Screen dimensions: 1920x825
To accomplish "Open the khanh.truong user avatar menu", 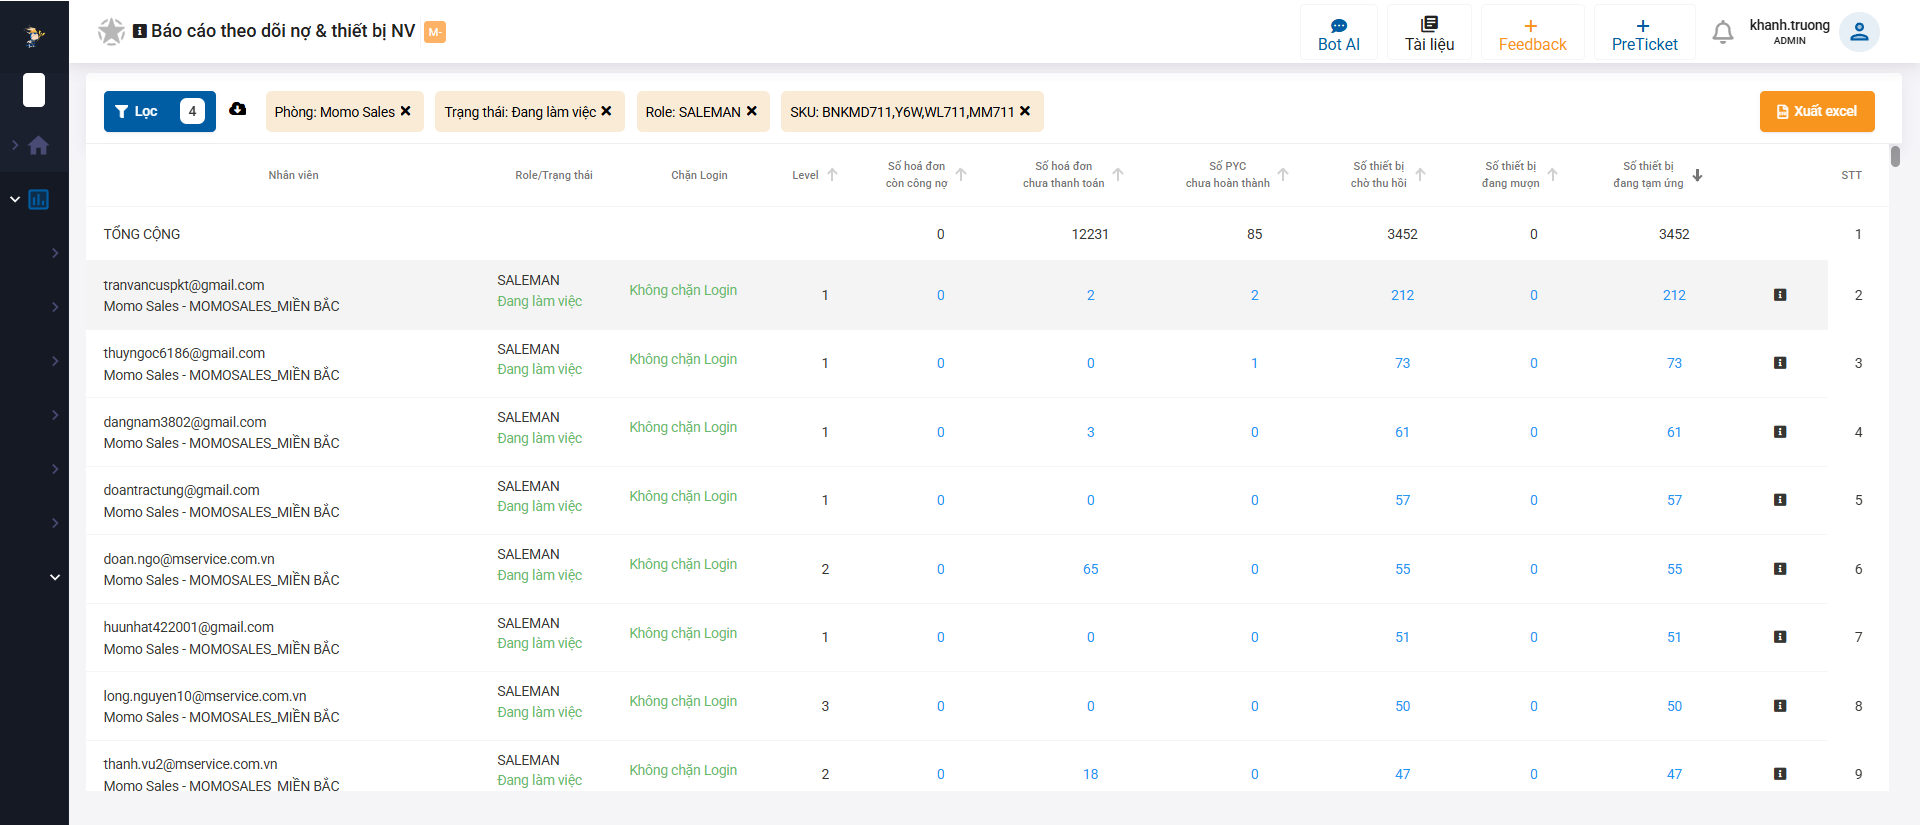I will (x=1859, y=32).
